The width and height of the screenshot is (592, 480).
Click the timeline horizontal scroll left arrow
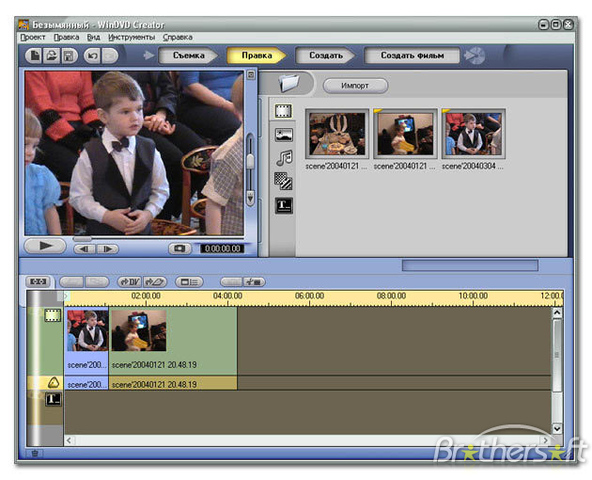[69, 440]
